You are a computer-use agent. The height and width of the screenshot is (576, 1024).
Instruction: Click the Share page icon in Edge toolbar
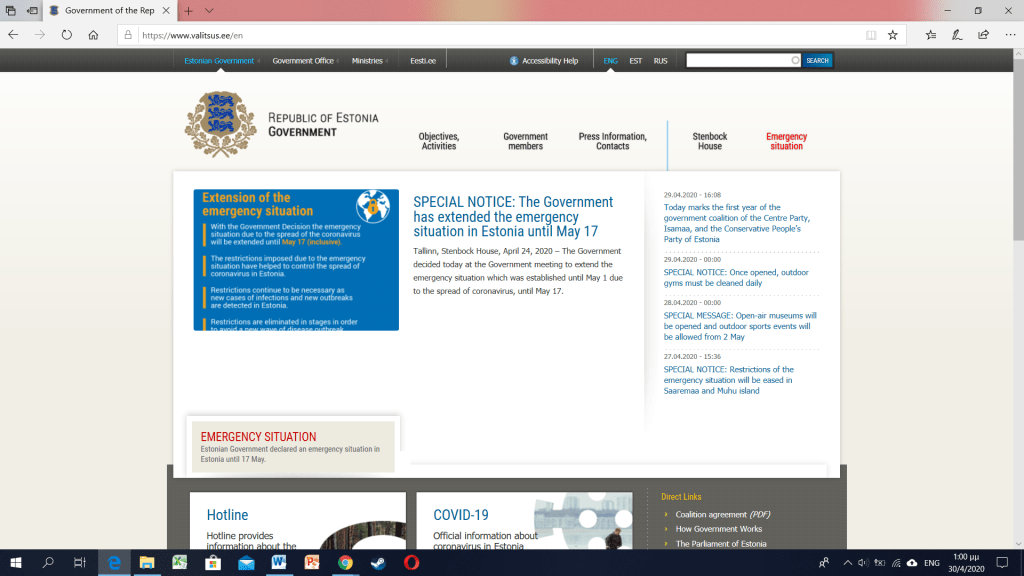pyautogui.click(x=983, y=34)
